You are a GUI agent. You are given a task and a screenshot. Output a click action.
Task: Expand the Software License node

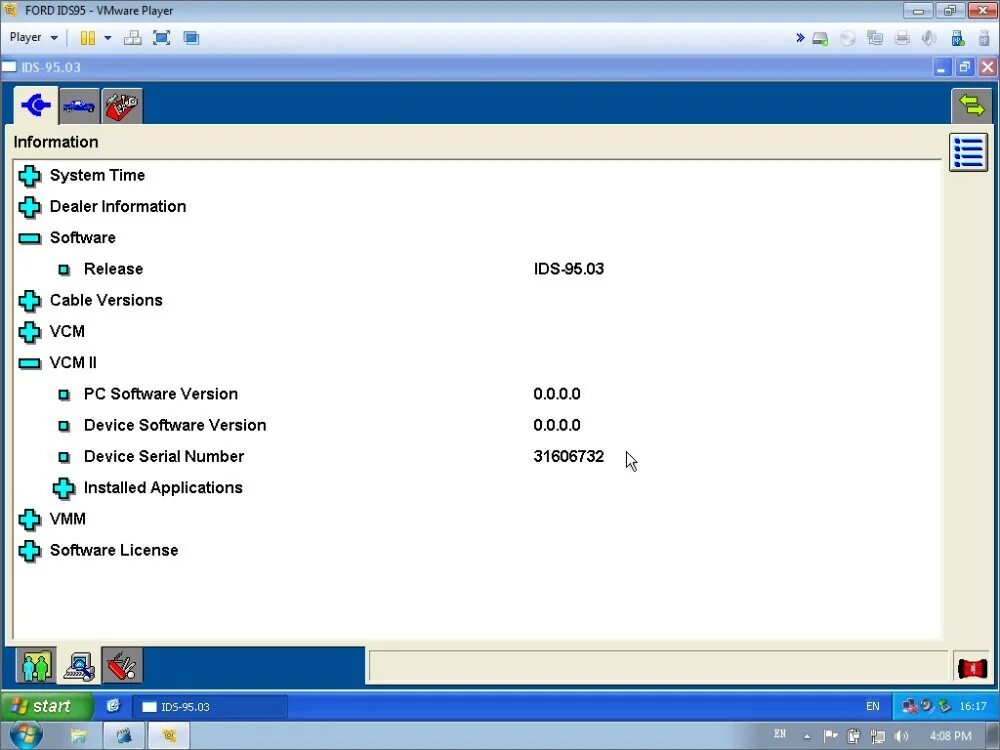[30, 551]
